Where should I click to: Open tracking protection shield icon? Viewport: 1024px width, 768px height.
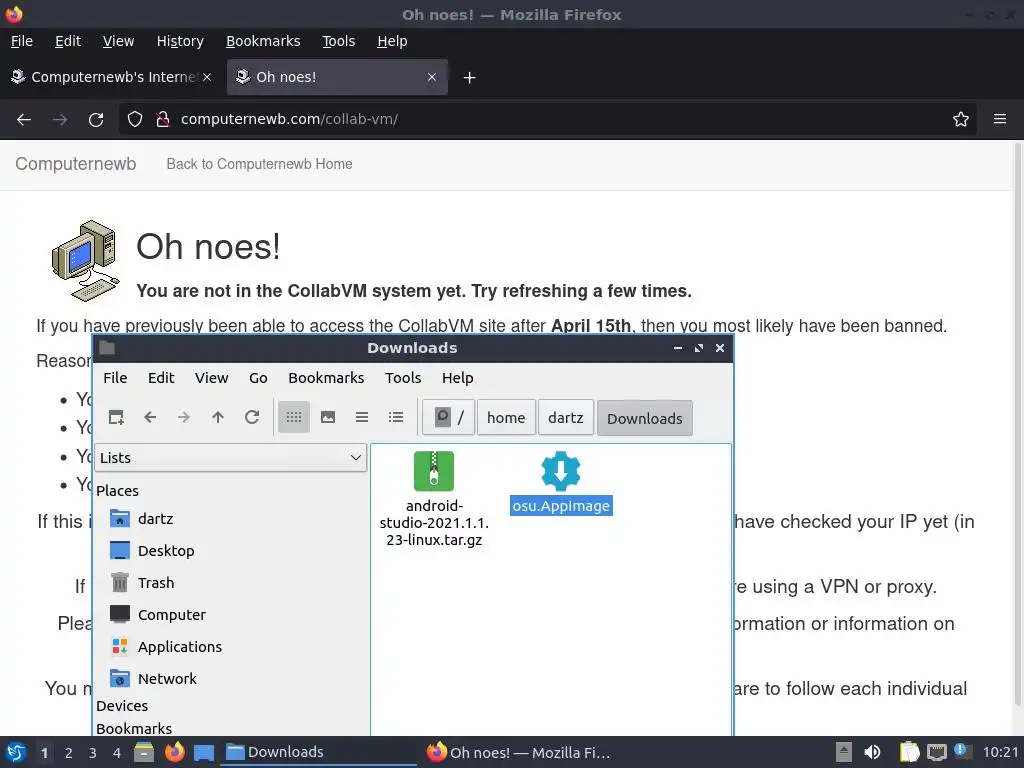point(135,119)
